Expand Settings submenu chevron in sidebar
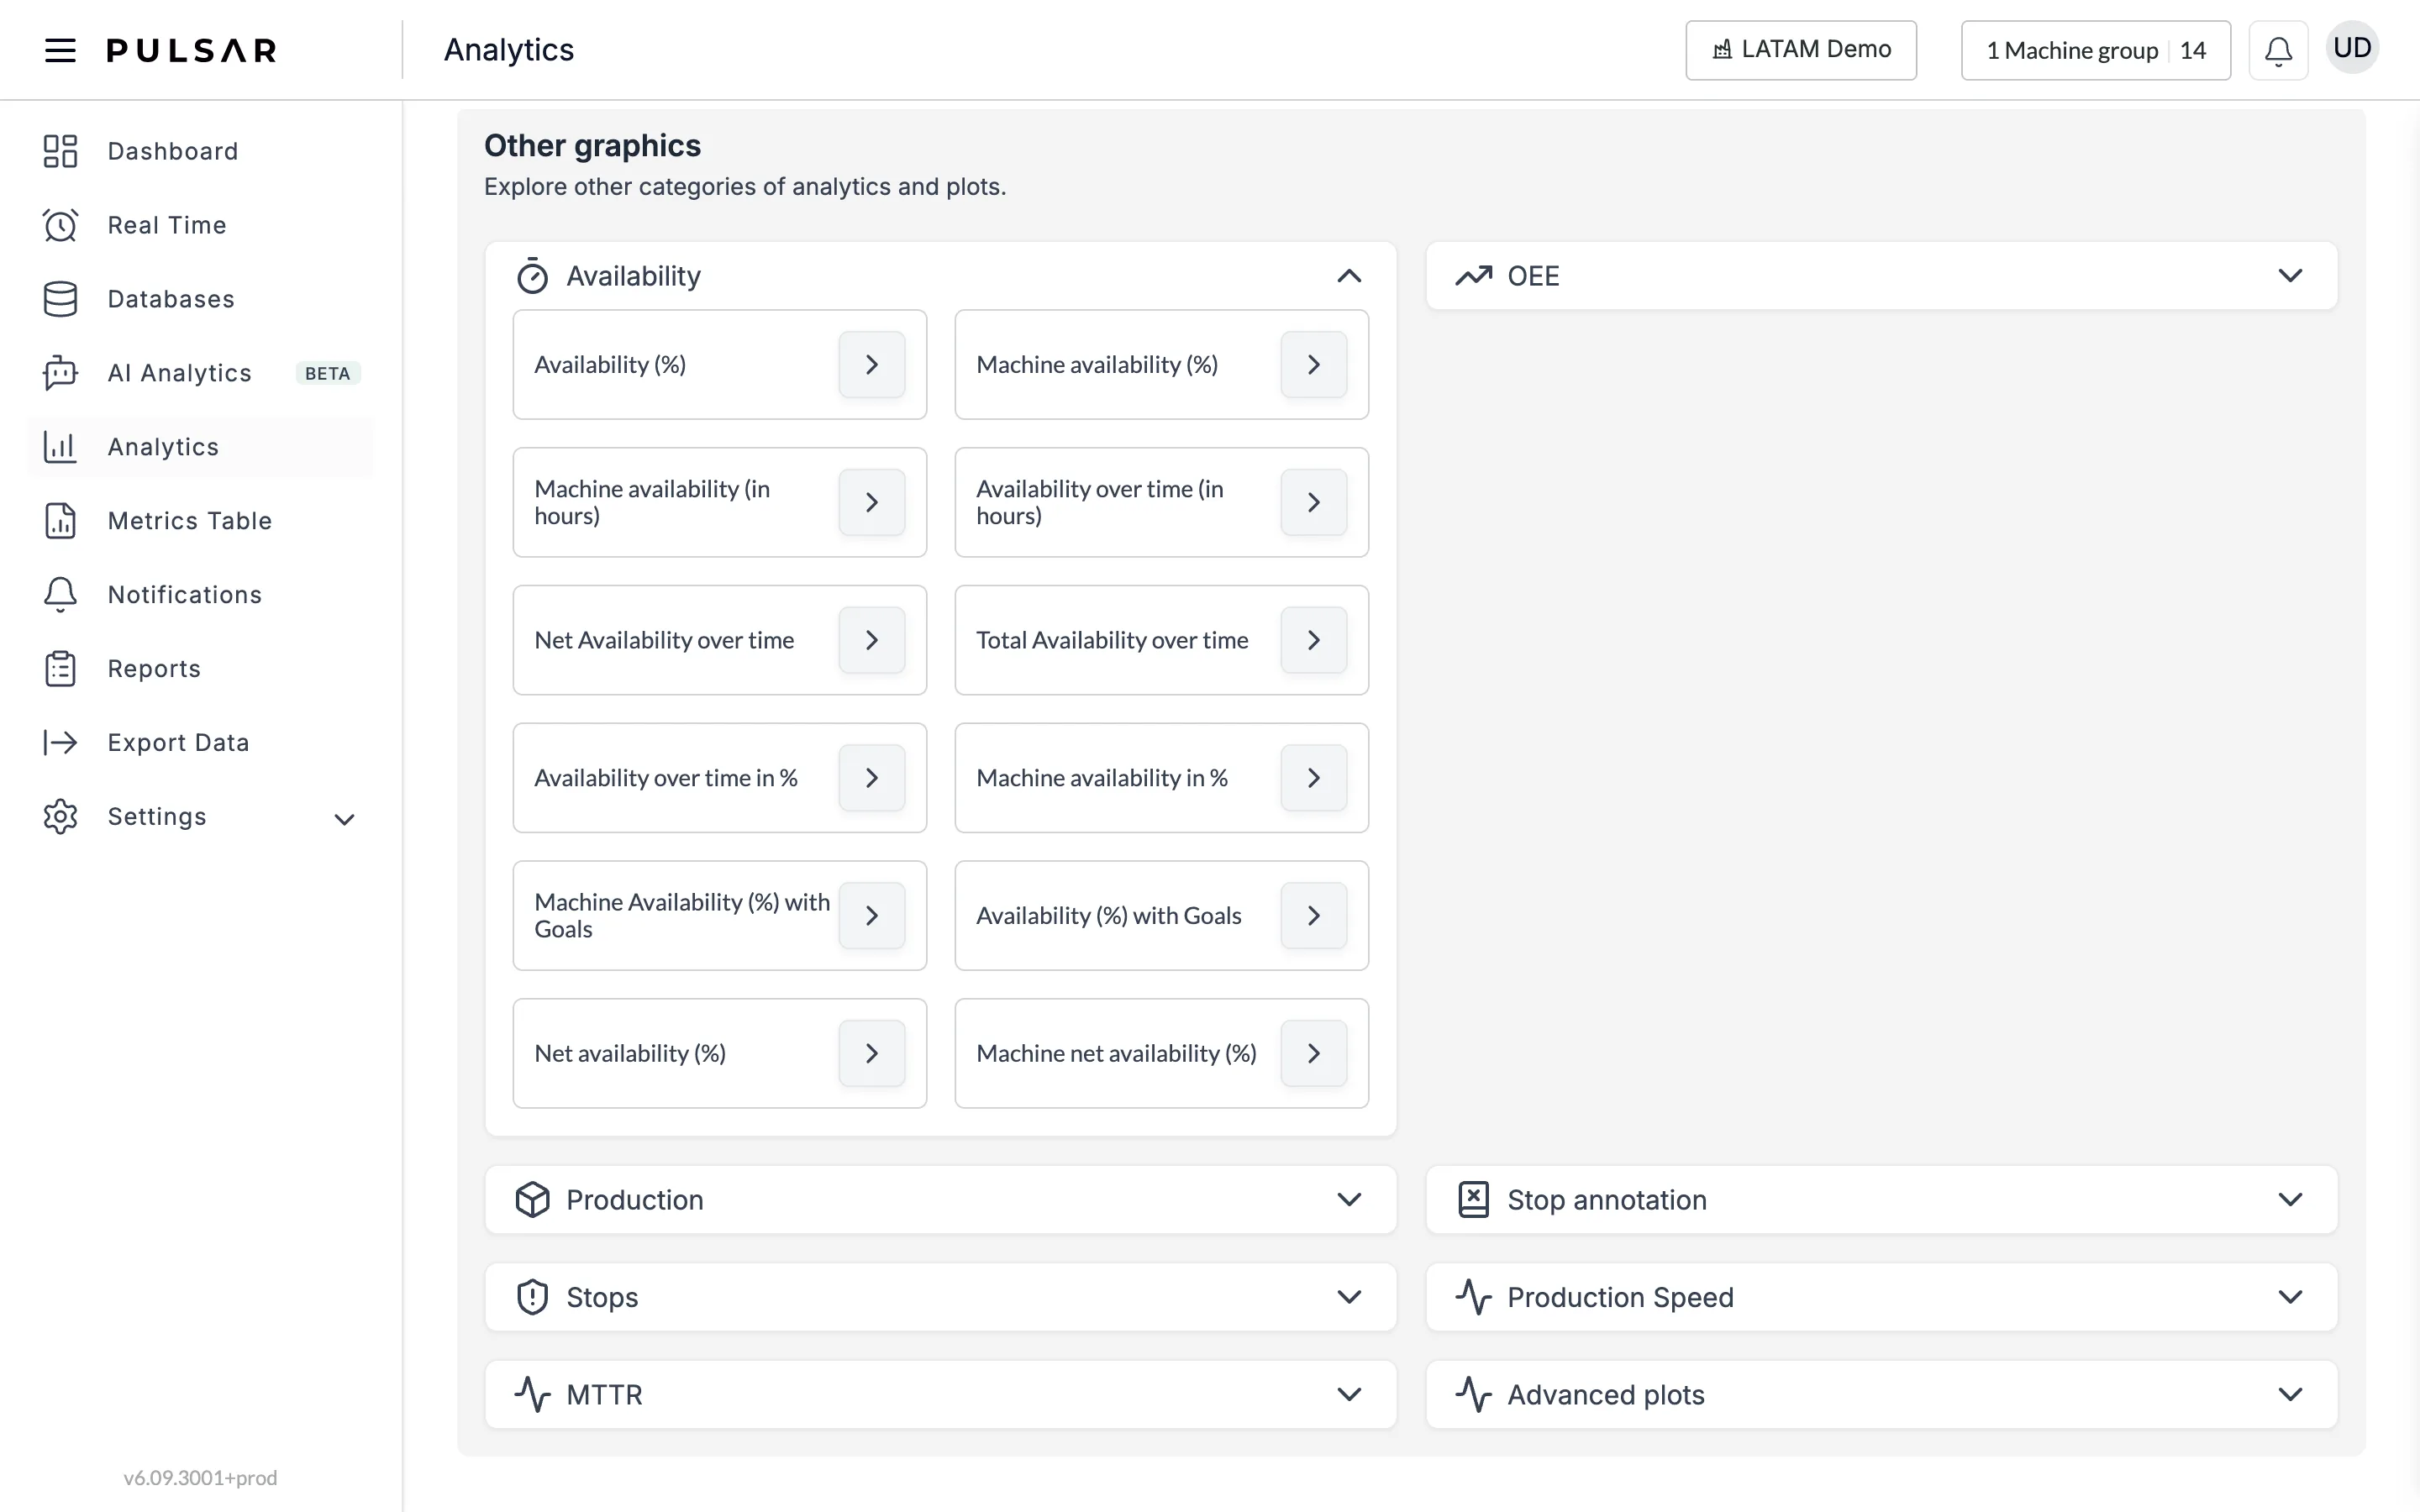This screenshot has width=2420, height=1512. 344,819
